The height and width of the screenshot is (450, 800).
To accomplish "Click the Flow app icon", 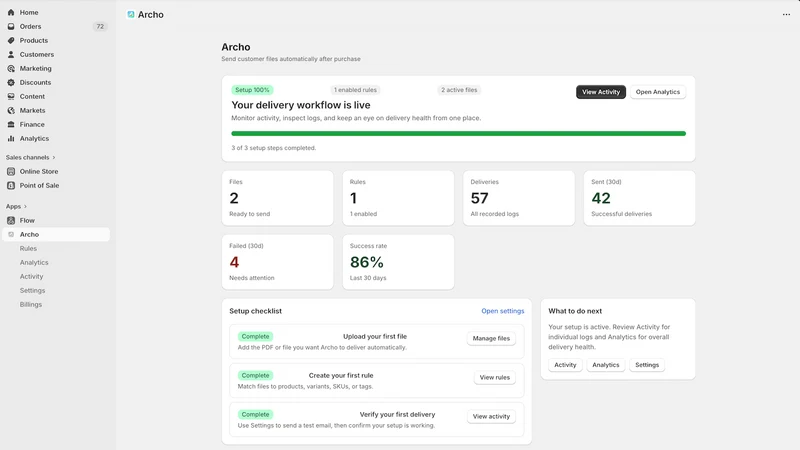I will [x=11, y=220].
